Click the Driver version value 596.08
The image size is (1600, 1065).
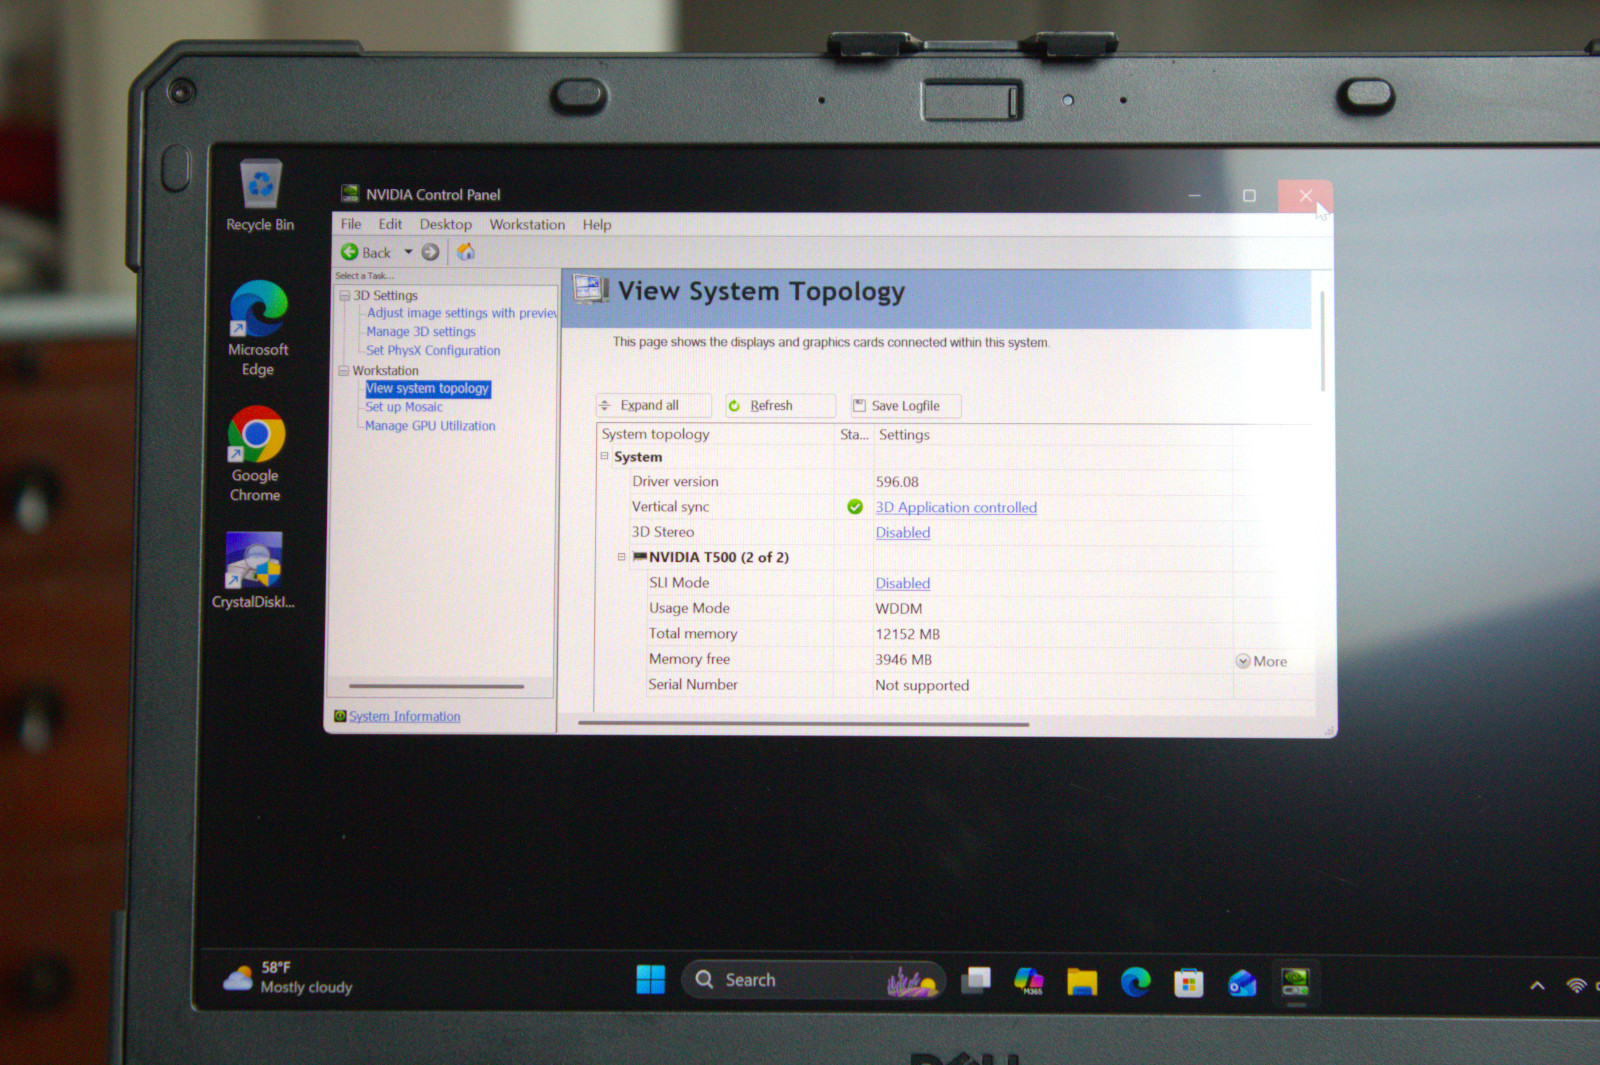pos(897,482)
